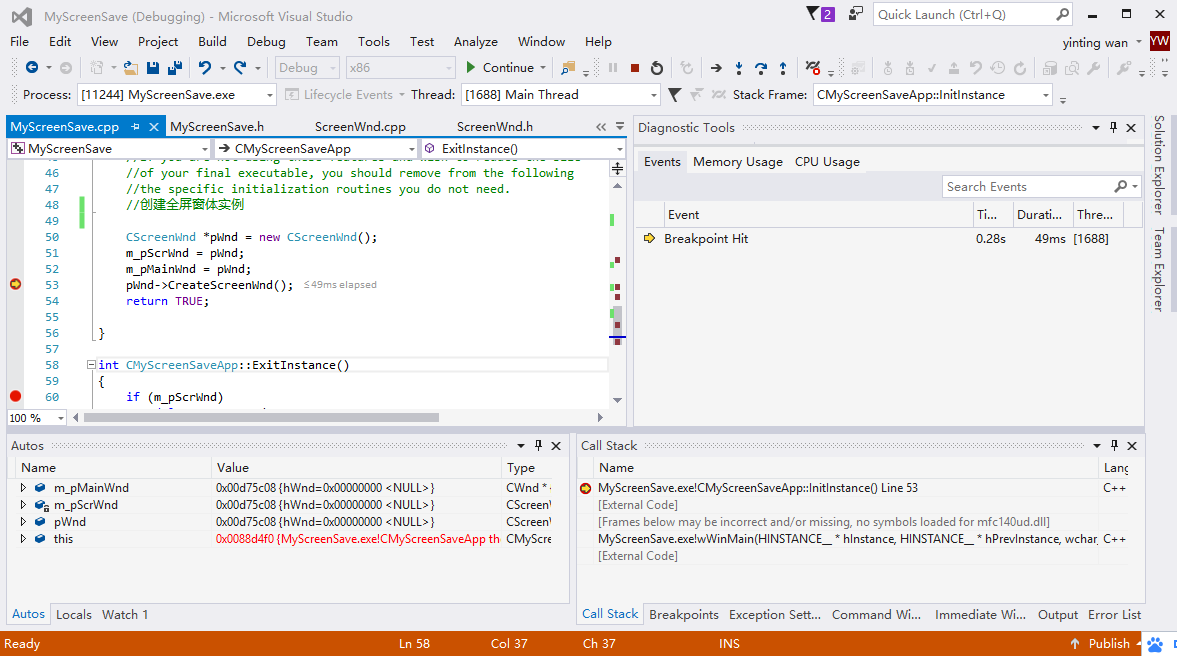Open the Solution Explorer side tab
Screen dimensions: 1177x656
pyautogui.click(x=1160, y=165)
